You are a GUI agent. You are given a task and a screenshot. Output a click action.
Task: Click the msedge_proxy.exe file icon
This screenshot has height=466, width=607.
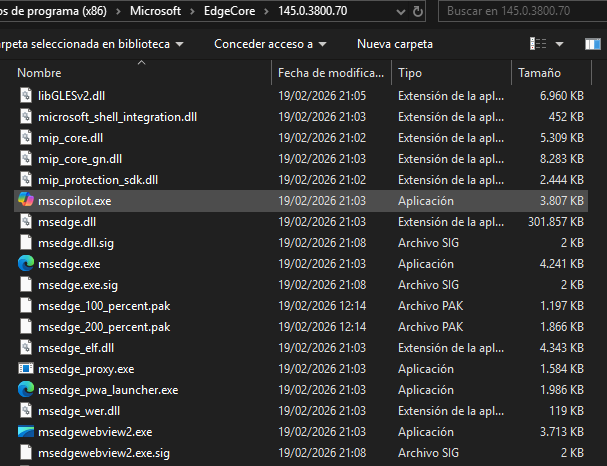[x=25, y=369]
